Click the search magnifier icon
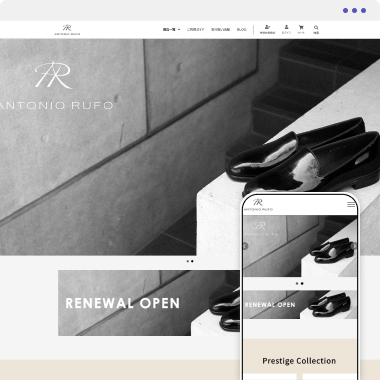Viewport: 380px width, 380px height. tap(316, 28)
